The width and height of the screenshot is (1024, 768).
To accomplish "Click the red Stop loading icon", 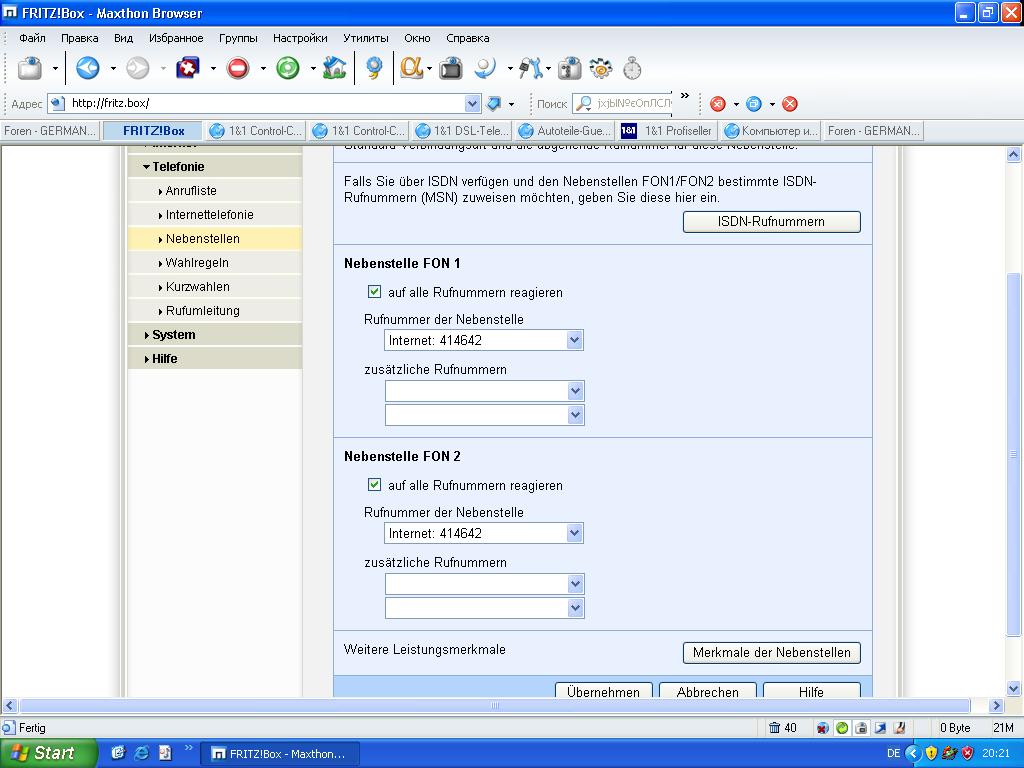I will coord(238,68).
